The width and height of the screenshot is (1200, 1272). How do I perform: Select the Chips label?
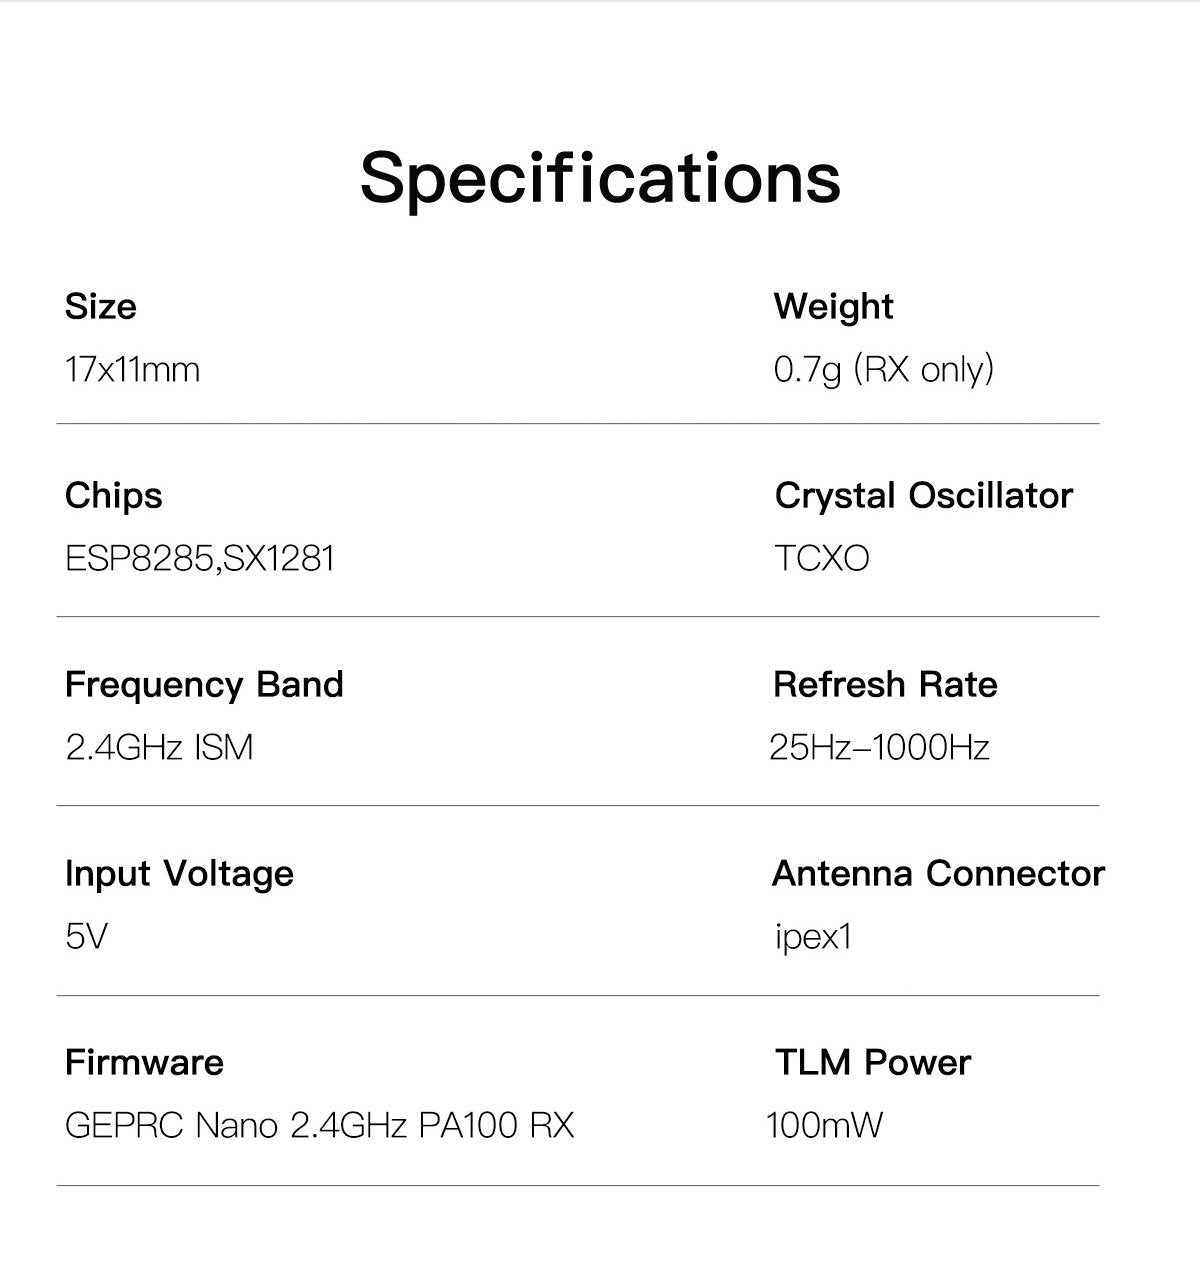point(113,496)
